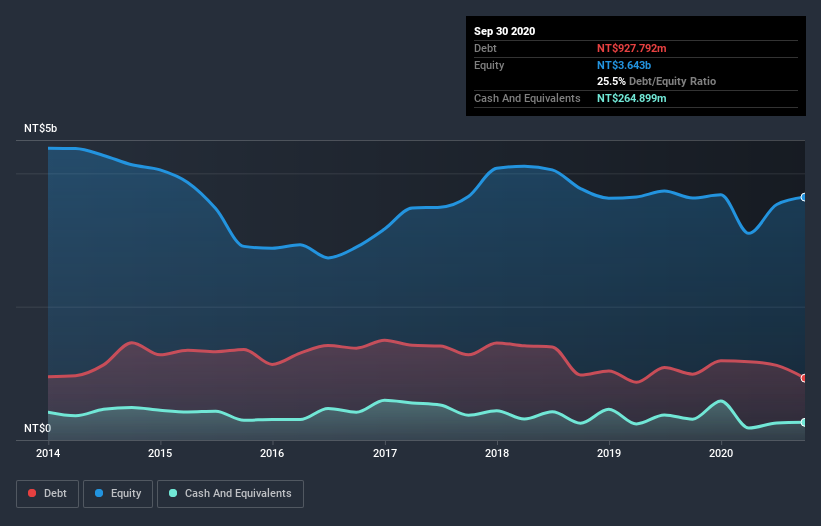Click the NT$5b y-axis label

(40, 128)
